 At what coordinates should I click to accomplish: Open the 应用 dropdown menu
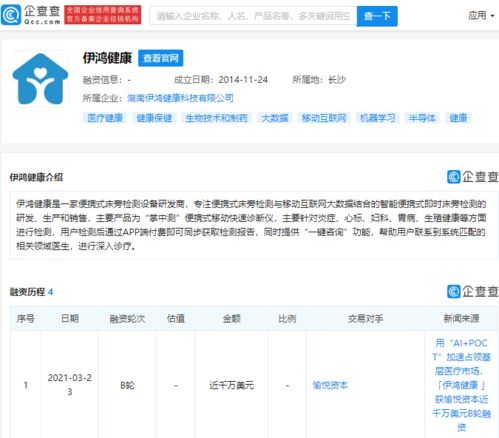click(481, 15)
